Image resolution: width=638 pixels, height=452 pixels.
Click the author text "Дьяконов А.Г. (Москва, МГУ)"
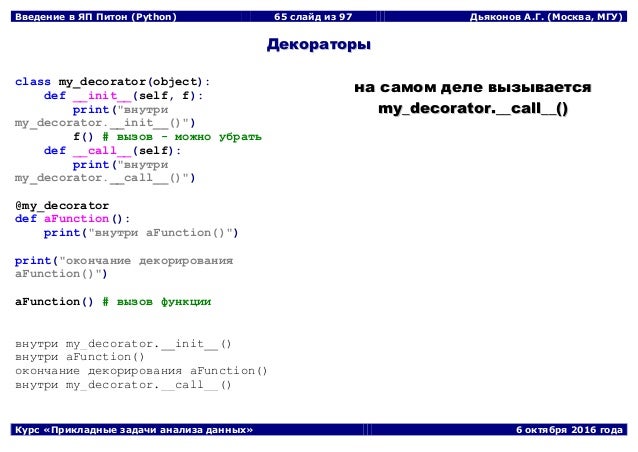pos(546,17)
